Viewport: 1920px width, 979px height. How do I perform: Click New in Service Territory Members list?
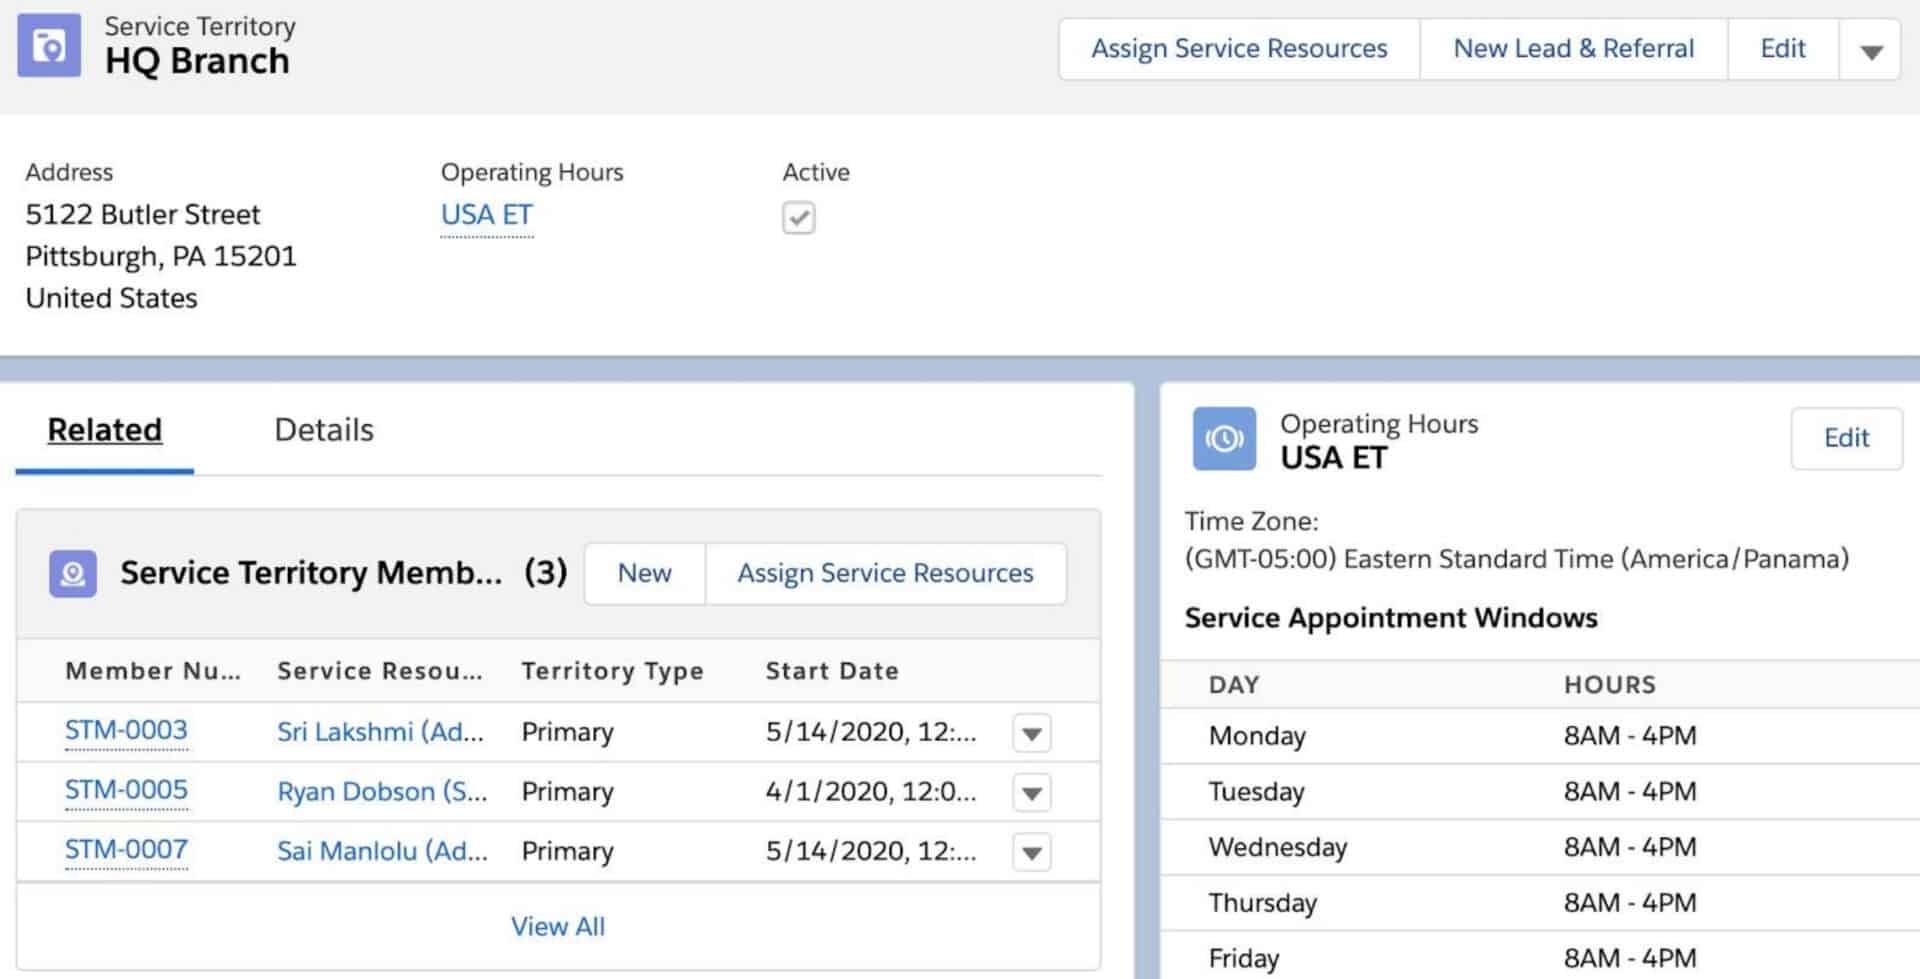645,573
